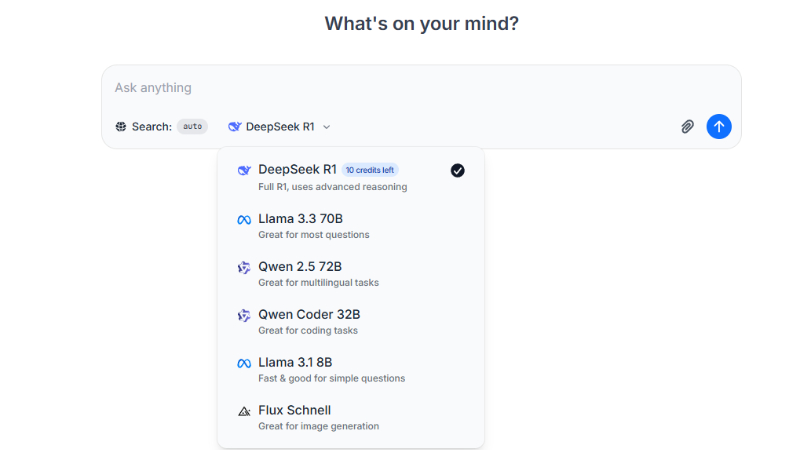Screen dimensions: 800x450
Task: Choose DeepSeek R1 from the model list
Action: click(x=351, y=177)
